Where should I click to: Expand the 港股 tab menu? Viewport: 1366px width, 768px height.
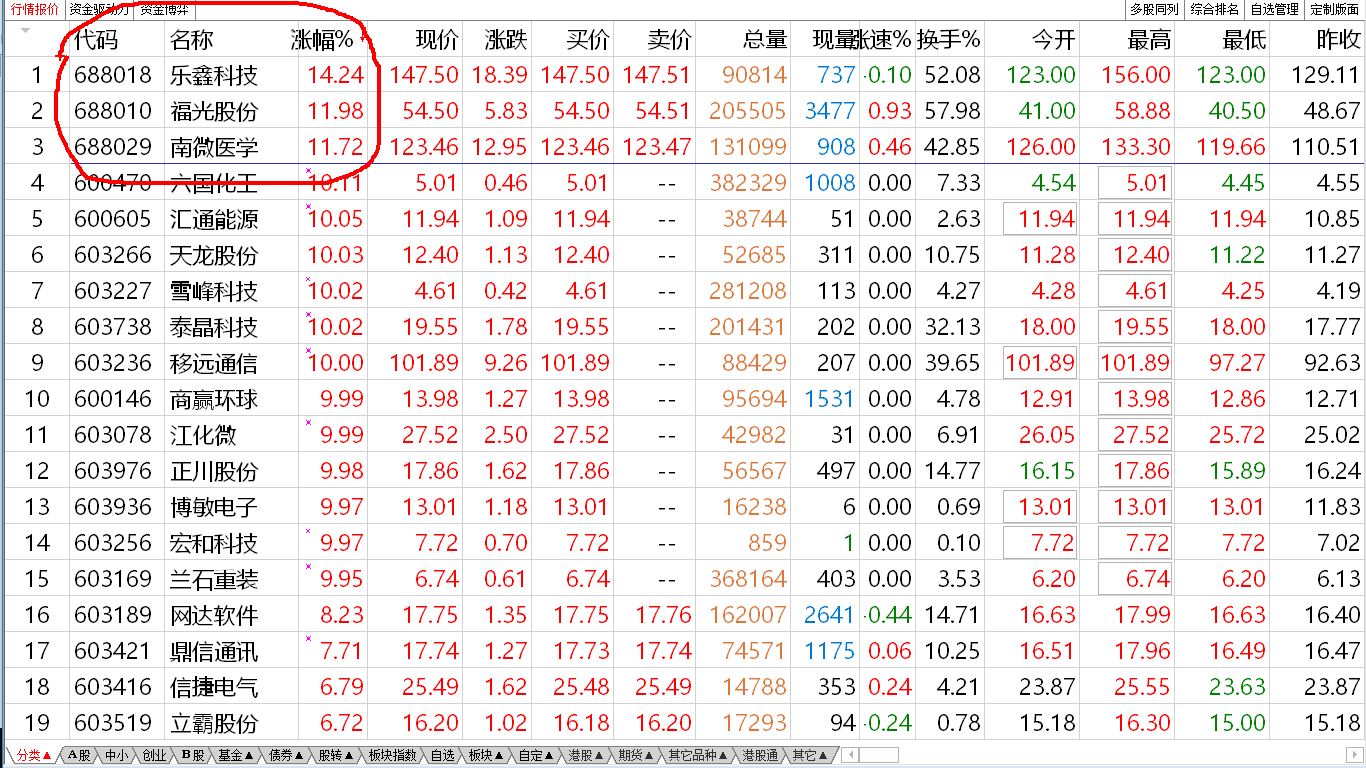point(586,755)
